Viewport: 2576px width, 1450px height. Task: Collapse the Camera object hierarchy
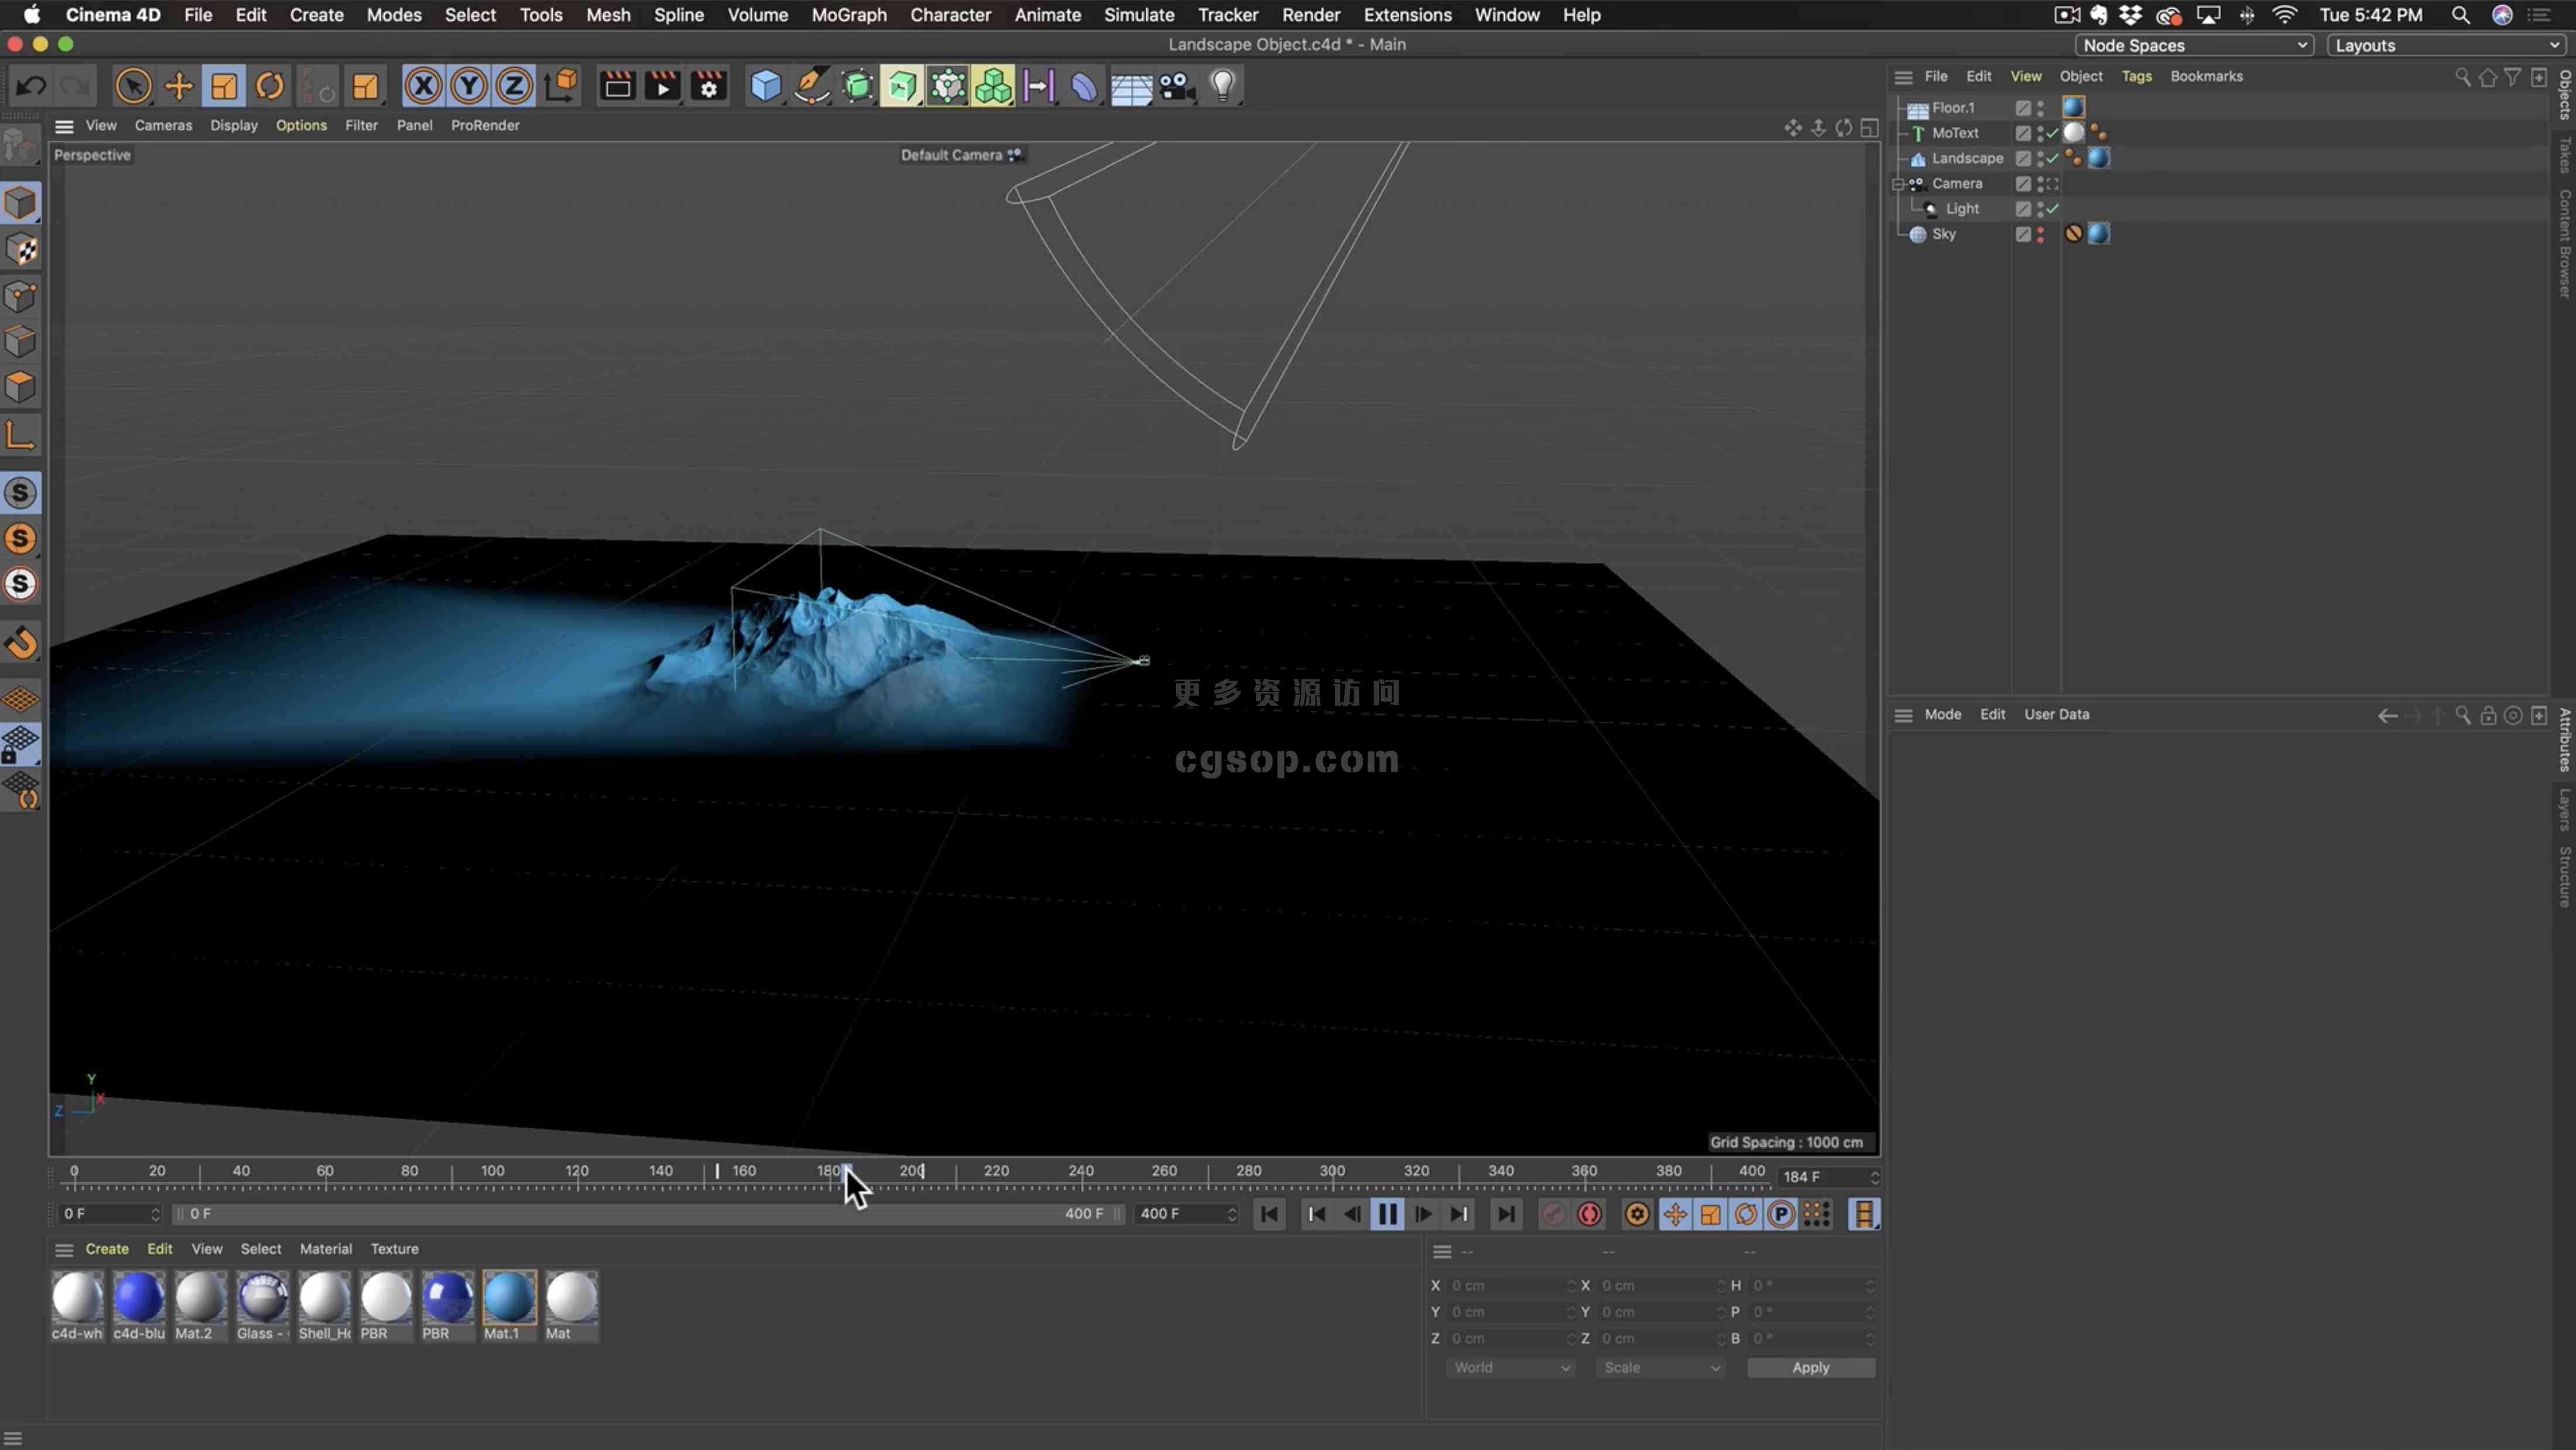coord(1897,184)
